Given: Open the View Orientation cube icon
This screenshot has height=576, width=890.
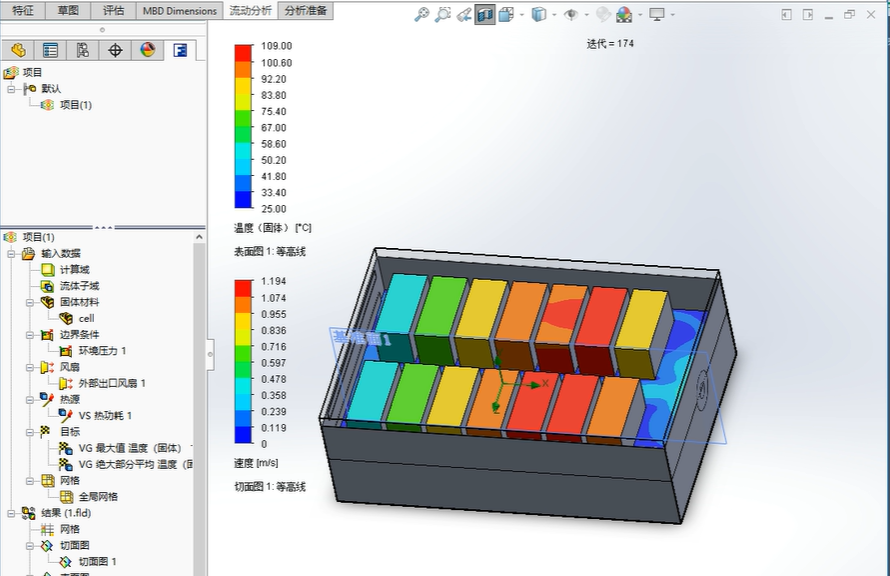Looking at the screenshot, I should [x=506, y=15].
